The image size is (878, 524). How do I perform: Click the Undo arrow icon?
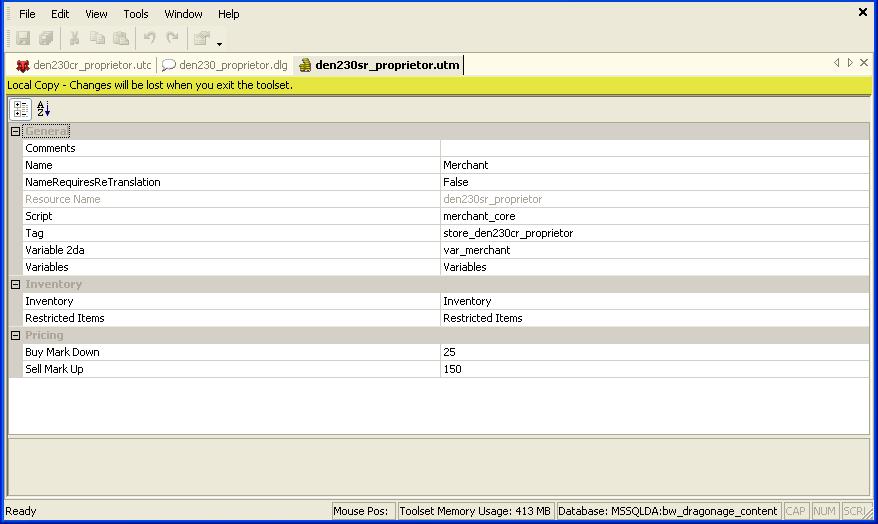[x=149, y=39]
